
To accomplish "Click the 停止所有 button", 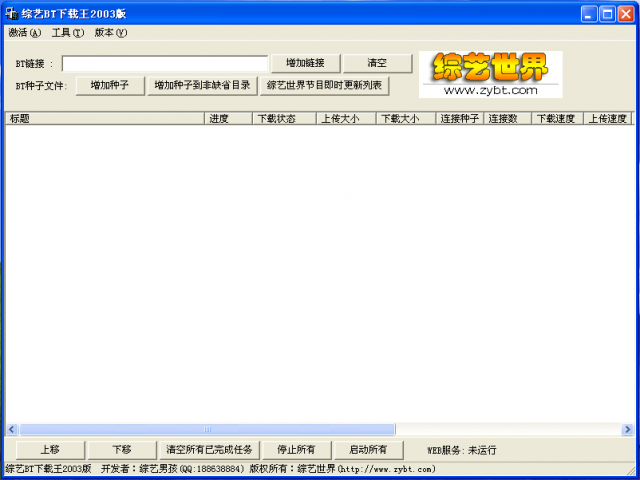I will 297,450.
